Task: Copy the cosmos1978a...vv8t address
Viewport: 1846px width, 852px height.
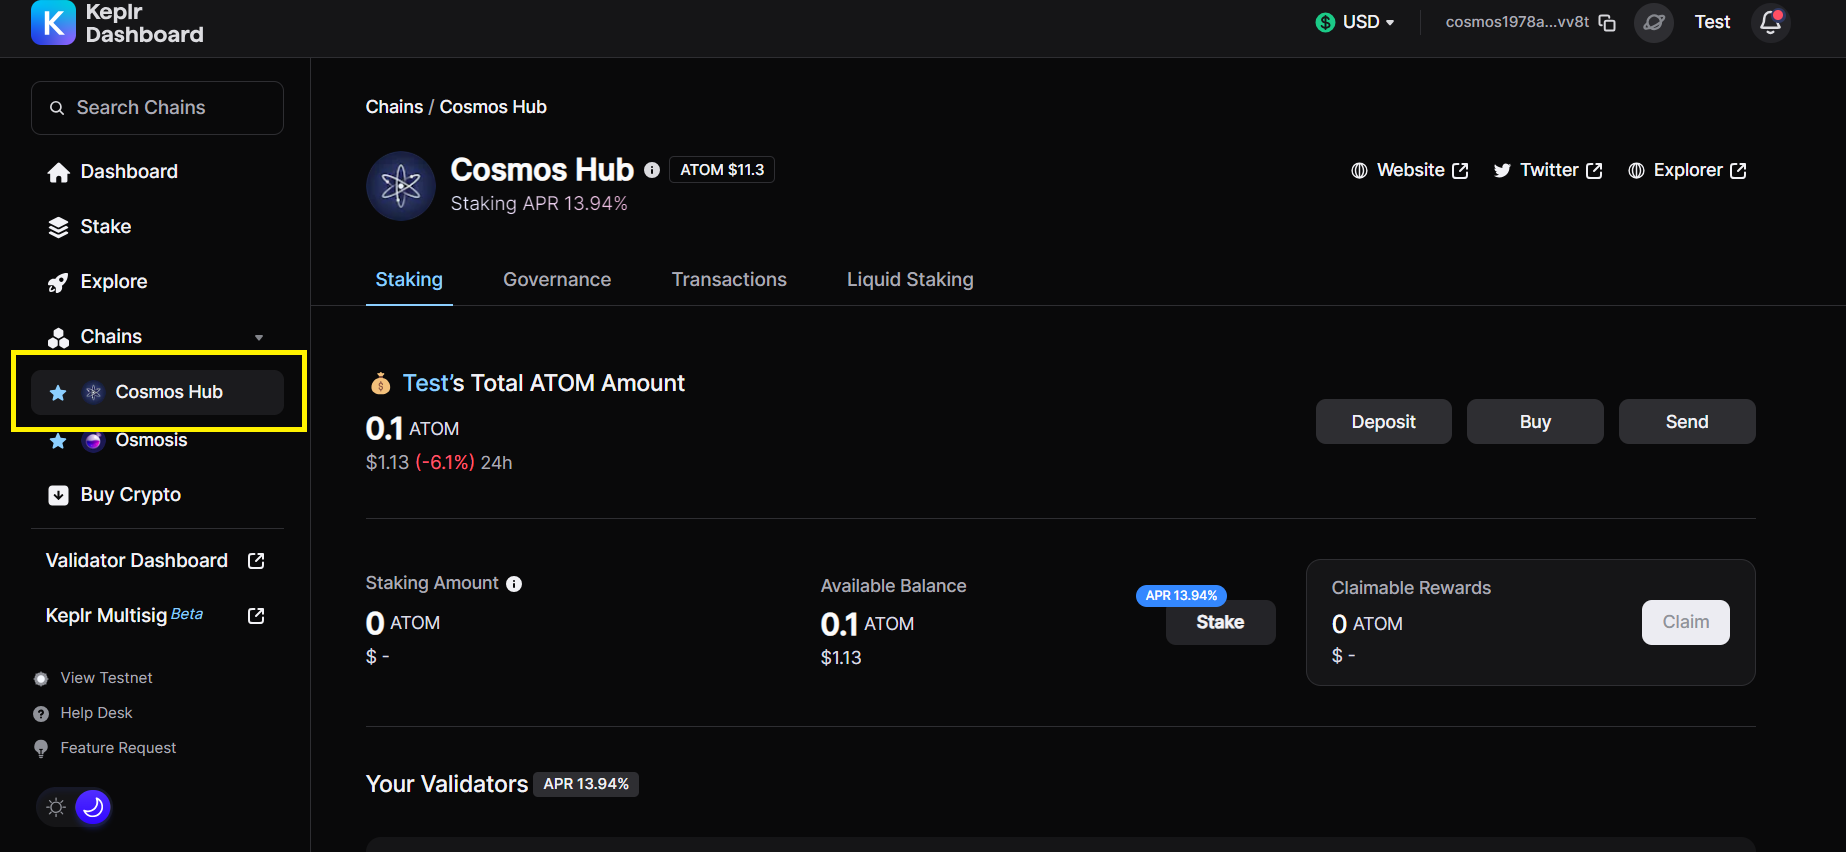Action: coord(1607,22)
